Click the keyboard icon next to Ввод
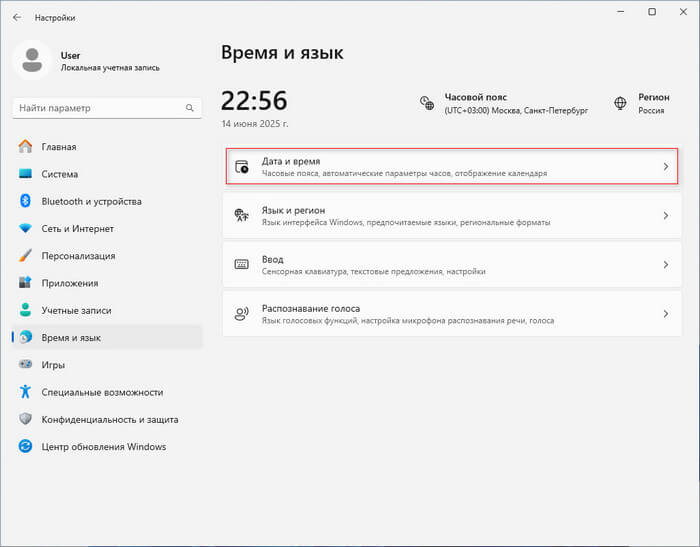The image size is (700, 547). 241,265
